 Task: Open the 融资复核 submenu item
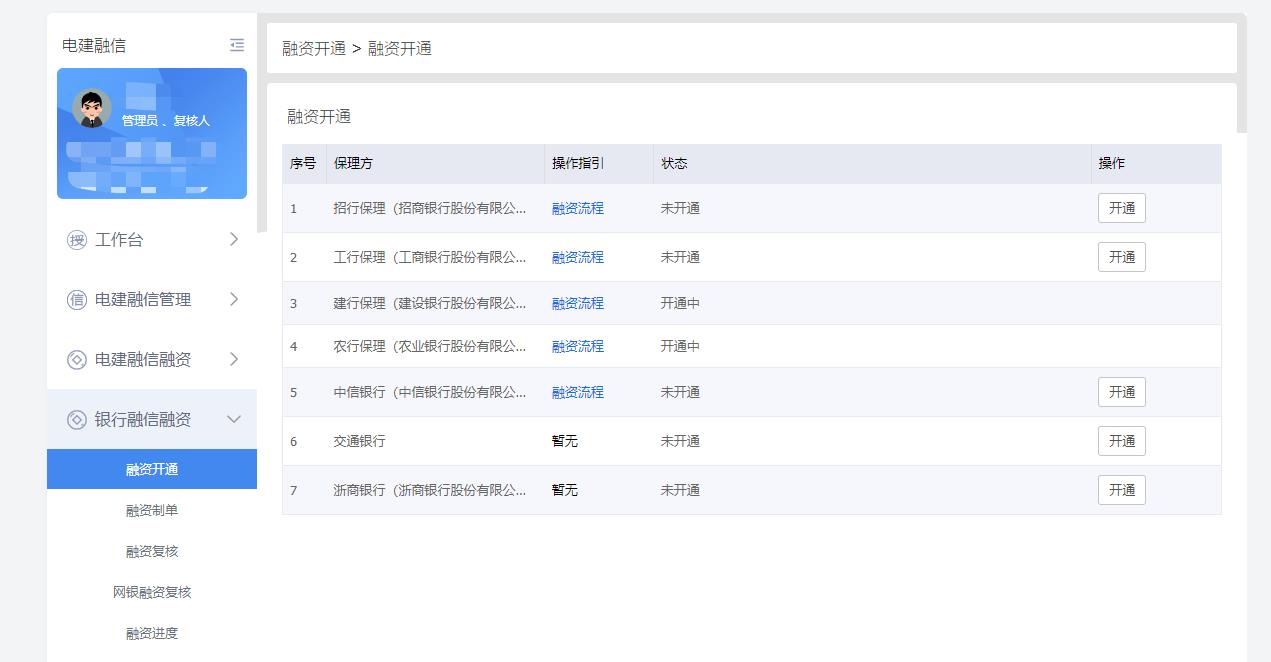click(152, 551)
